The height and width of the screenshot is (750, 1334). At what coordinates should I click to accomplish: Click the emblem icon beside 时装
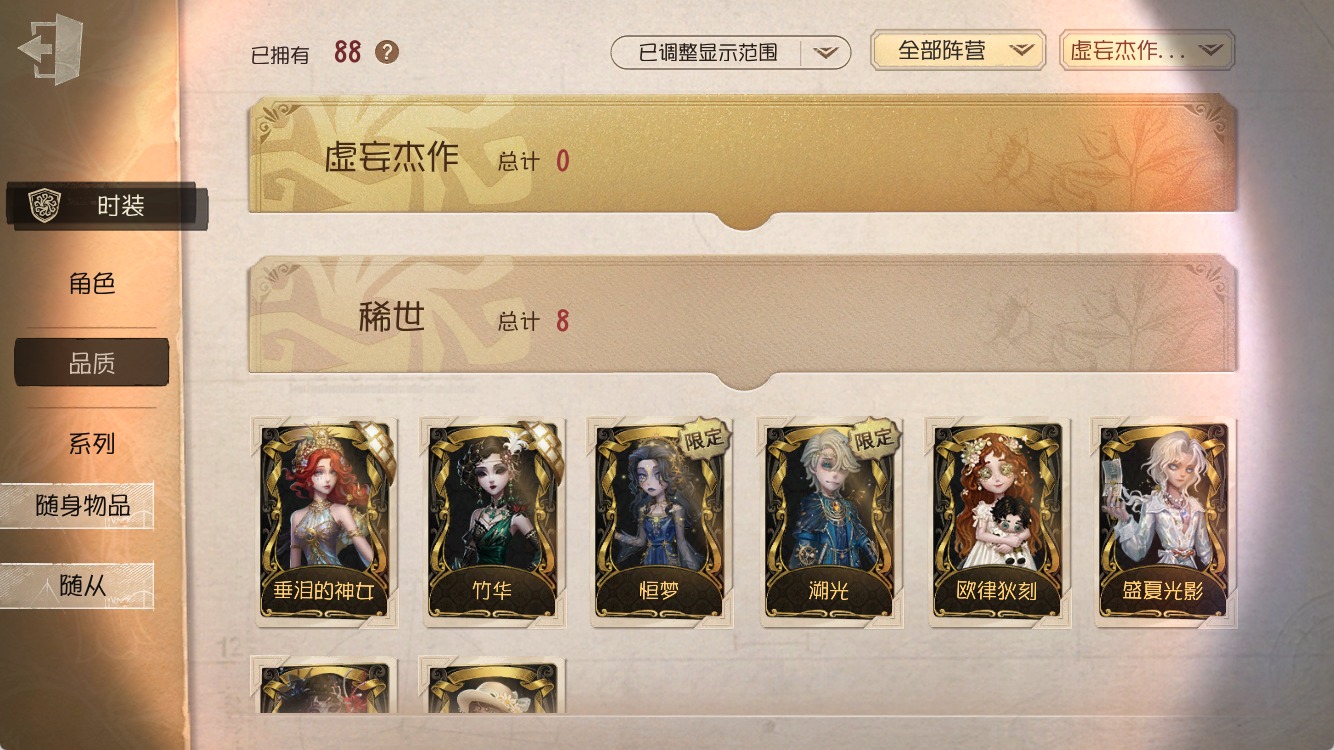point(45,206)
